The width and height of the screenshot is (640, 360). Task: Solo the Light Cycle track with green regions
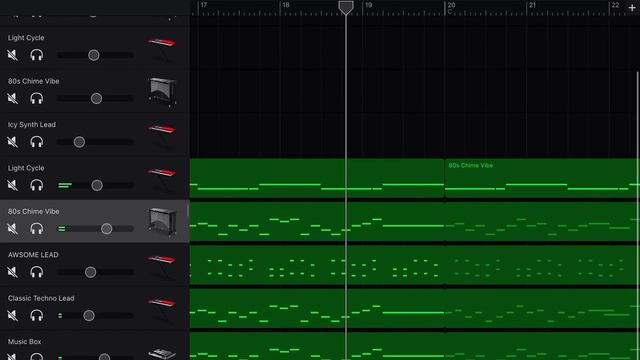(x=37, y=185)
